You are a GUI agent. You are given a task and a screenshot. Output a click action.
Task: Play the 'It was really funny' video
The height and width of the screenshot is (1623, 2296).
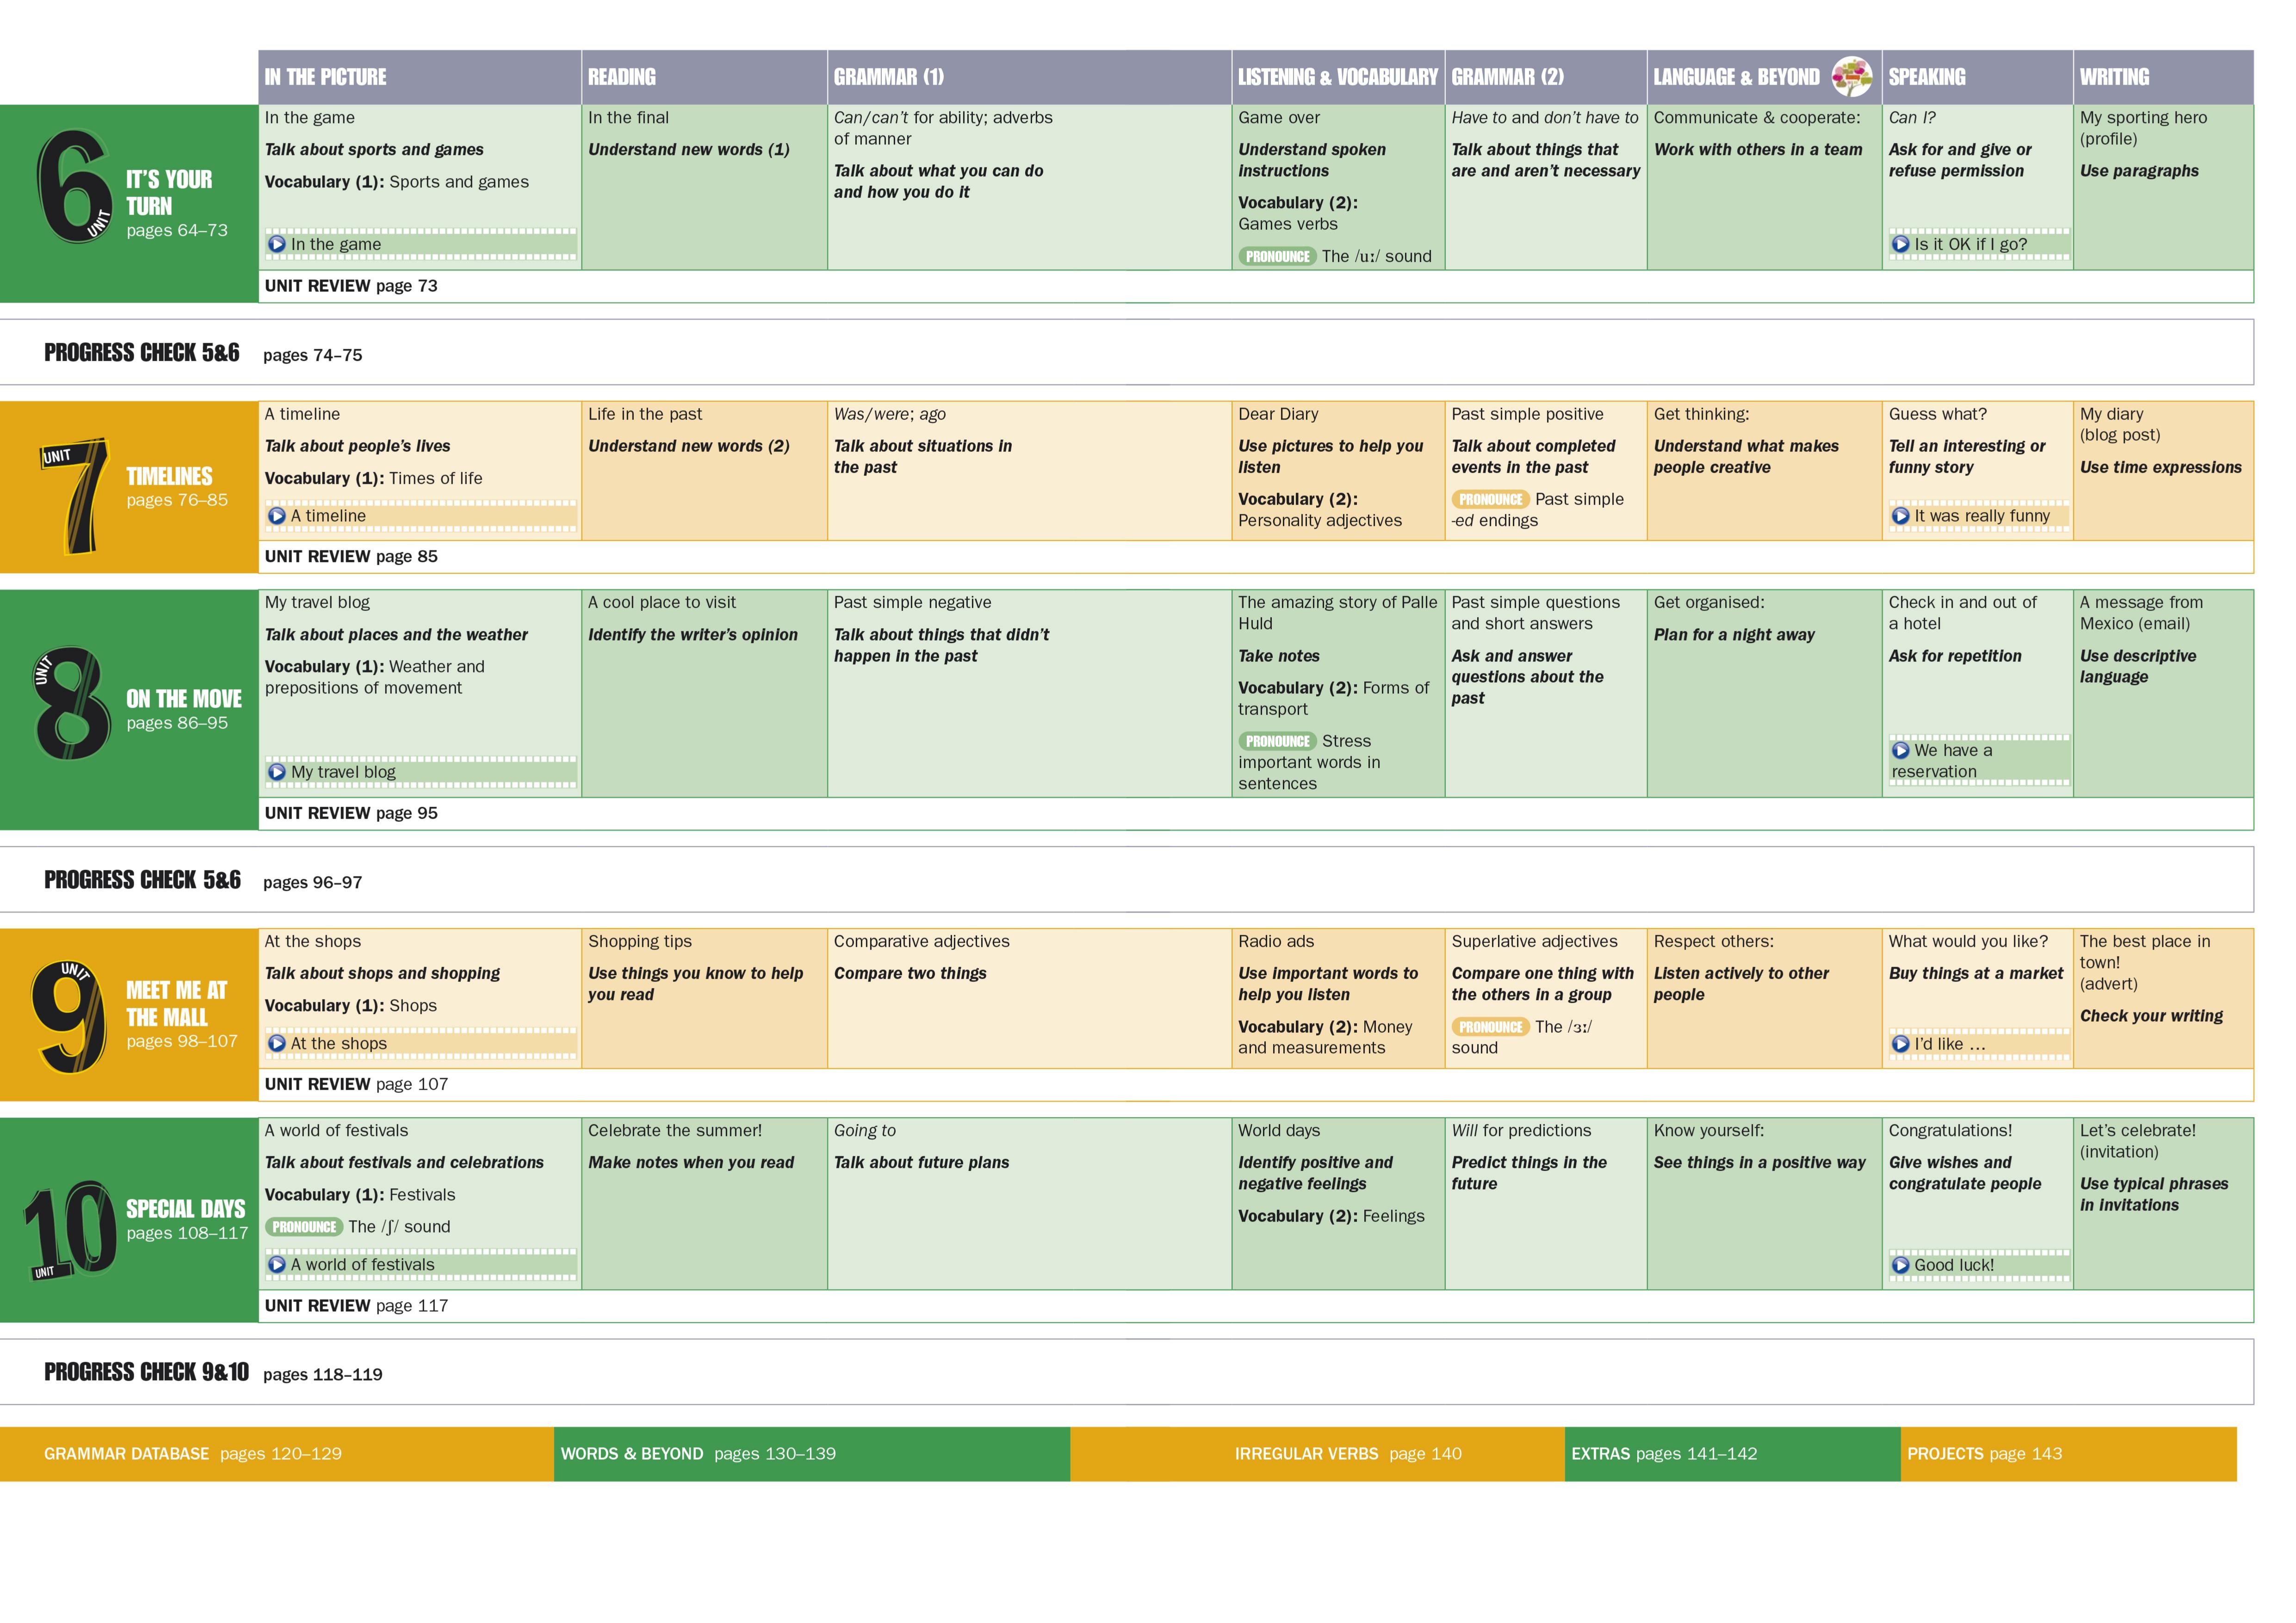click(x=1900, y=516)
